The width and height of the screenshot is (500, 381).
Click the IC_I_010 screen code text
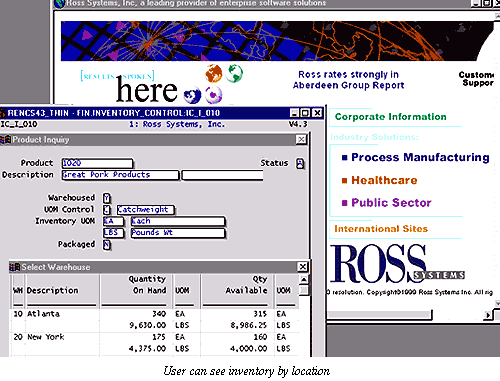coord(19,124)
